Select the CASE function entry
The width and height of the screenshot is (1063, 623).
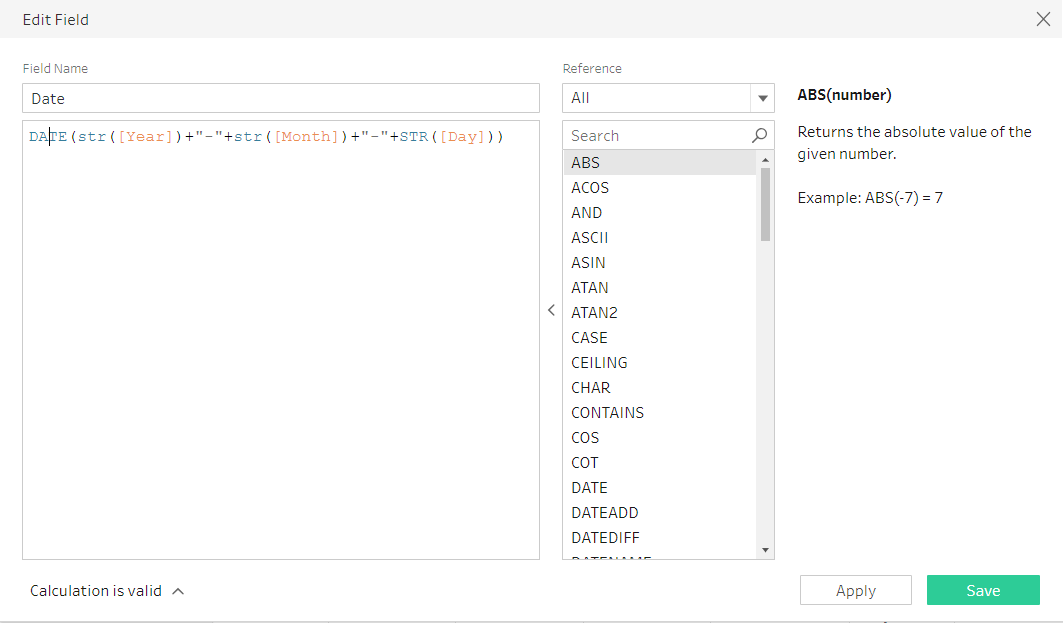point(589,338)
